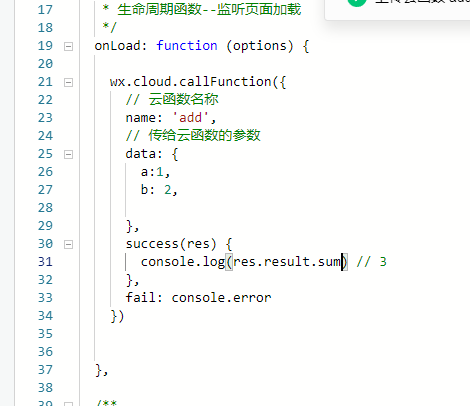470x406 pixels.
Task: Click the // 3 comment on line 31
Action: click(x=371, y=262)
